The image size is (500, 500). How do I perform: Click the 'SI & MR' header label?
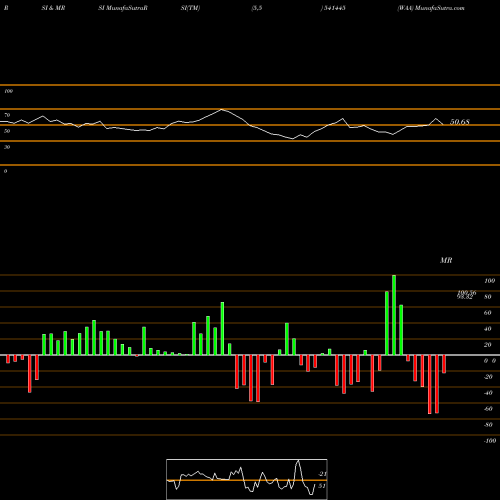pyautogui.click(x=53, y=8)
